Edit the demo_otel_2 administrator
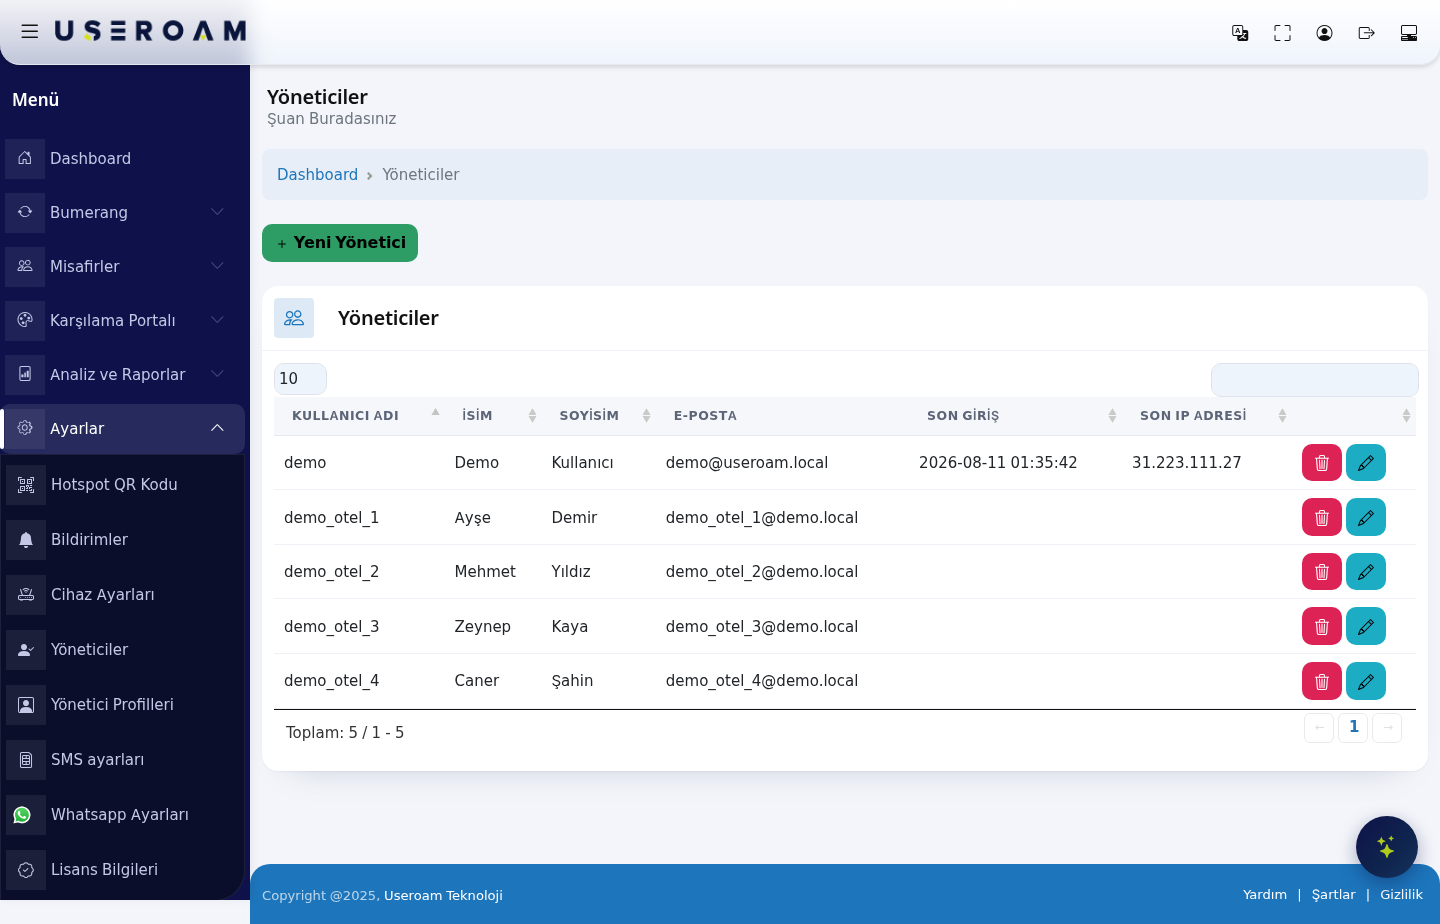 coord(1366,572)
